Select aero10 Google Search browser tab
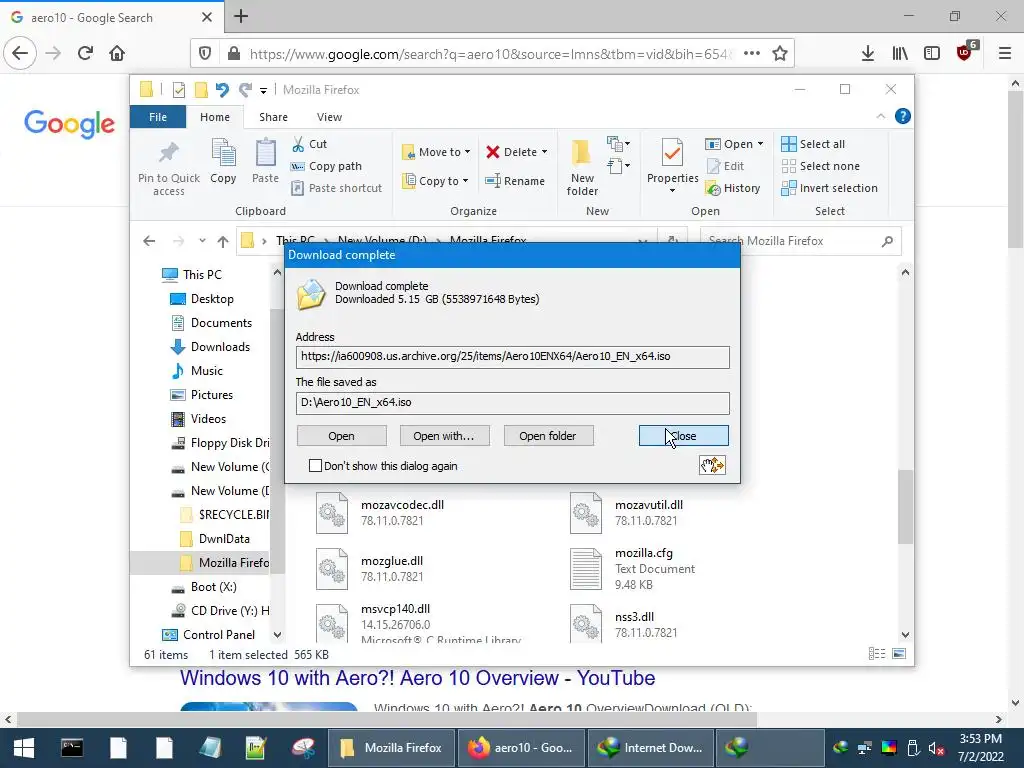This screenshot has width=1024, height=768. [112, 18]
